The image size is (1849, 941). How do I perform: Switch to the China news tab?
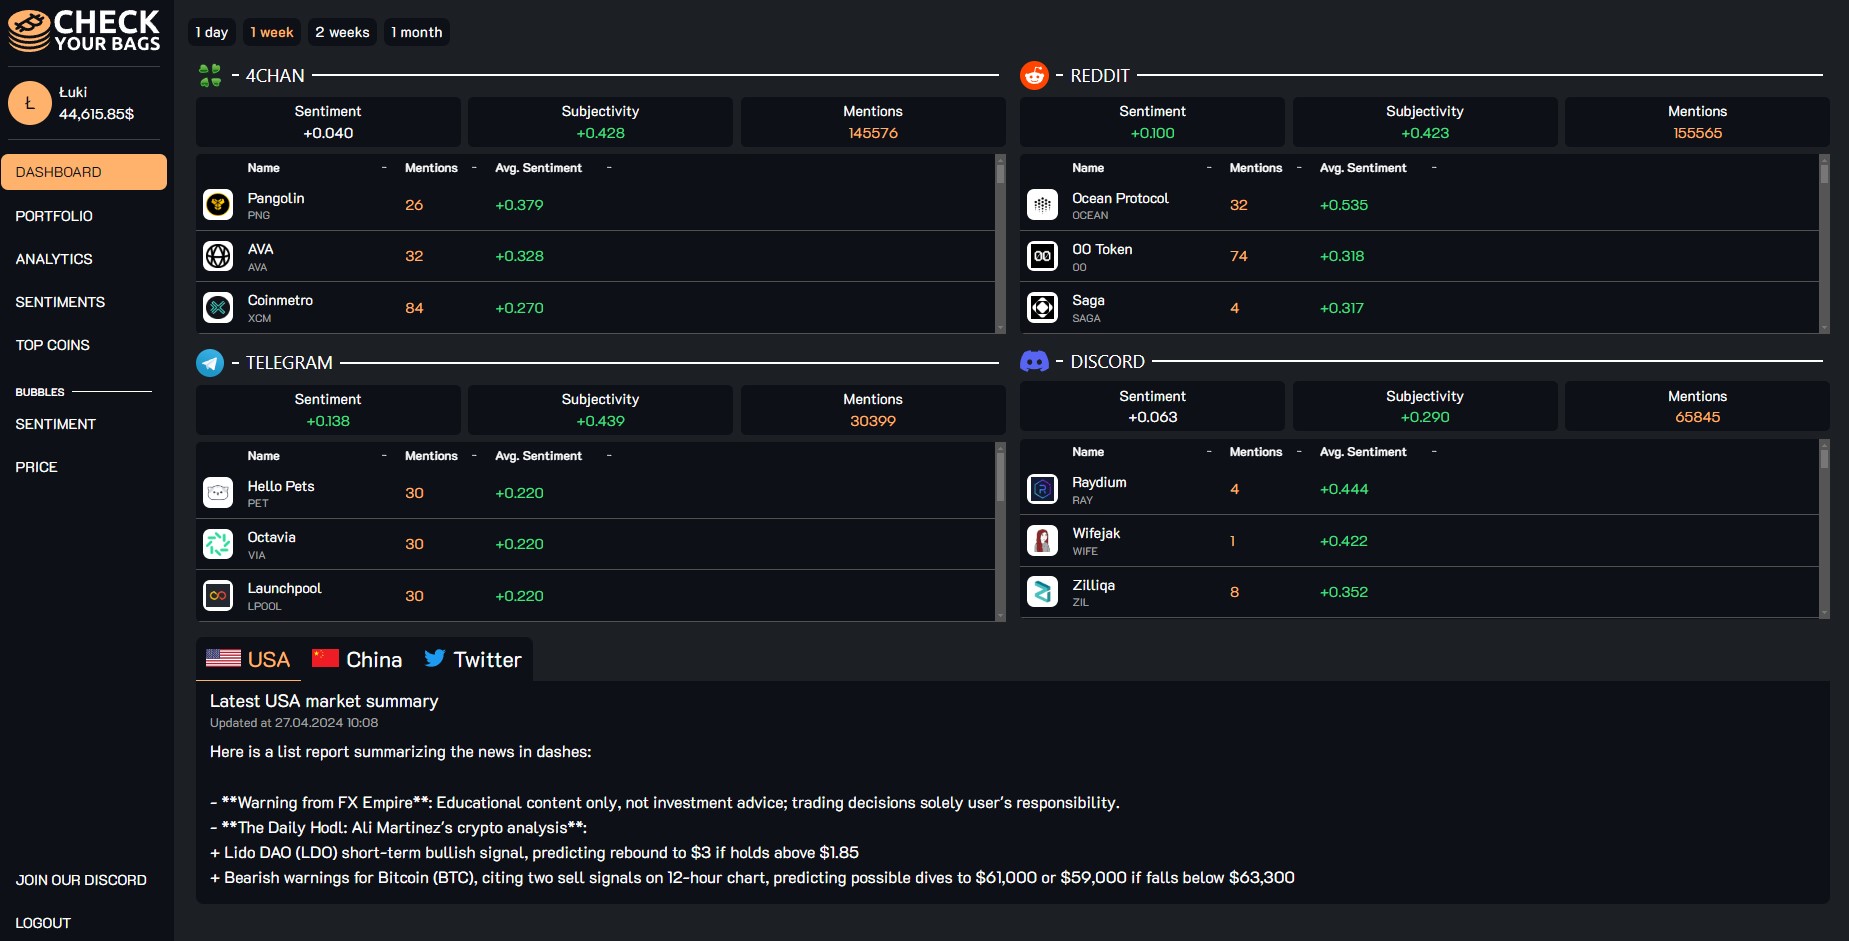(x=357, y=659)
